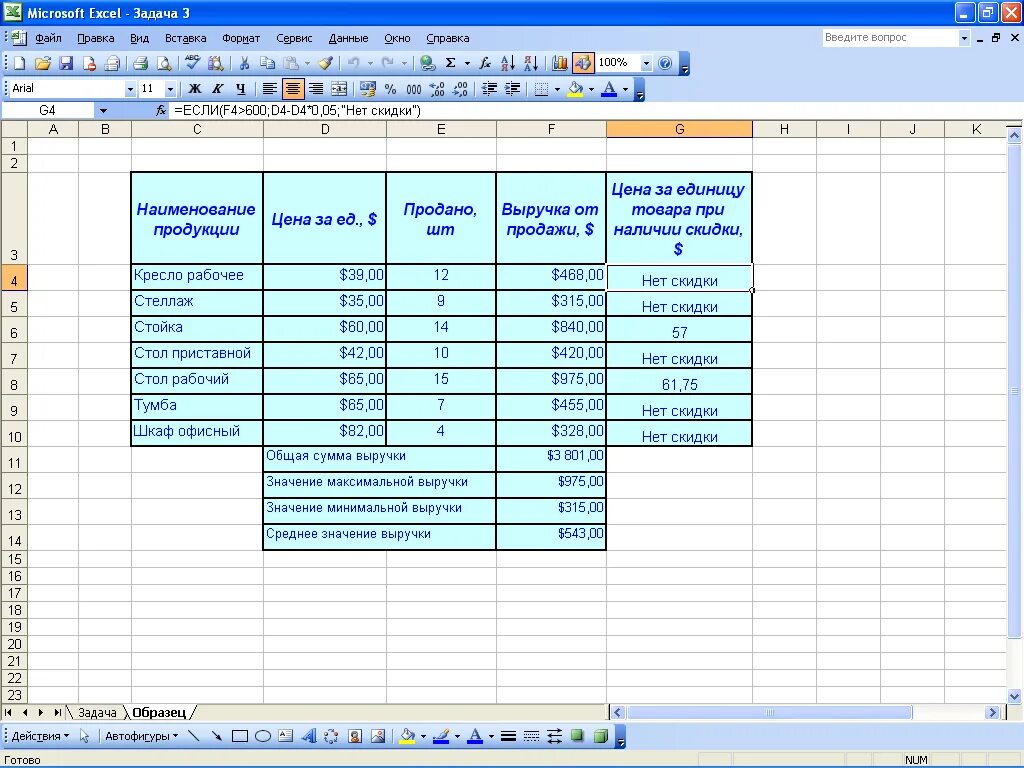Open the Вставка menu

[185, 39]
